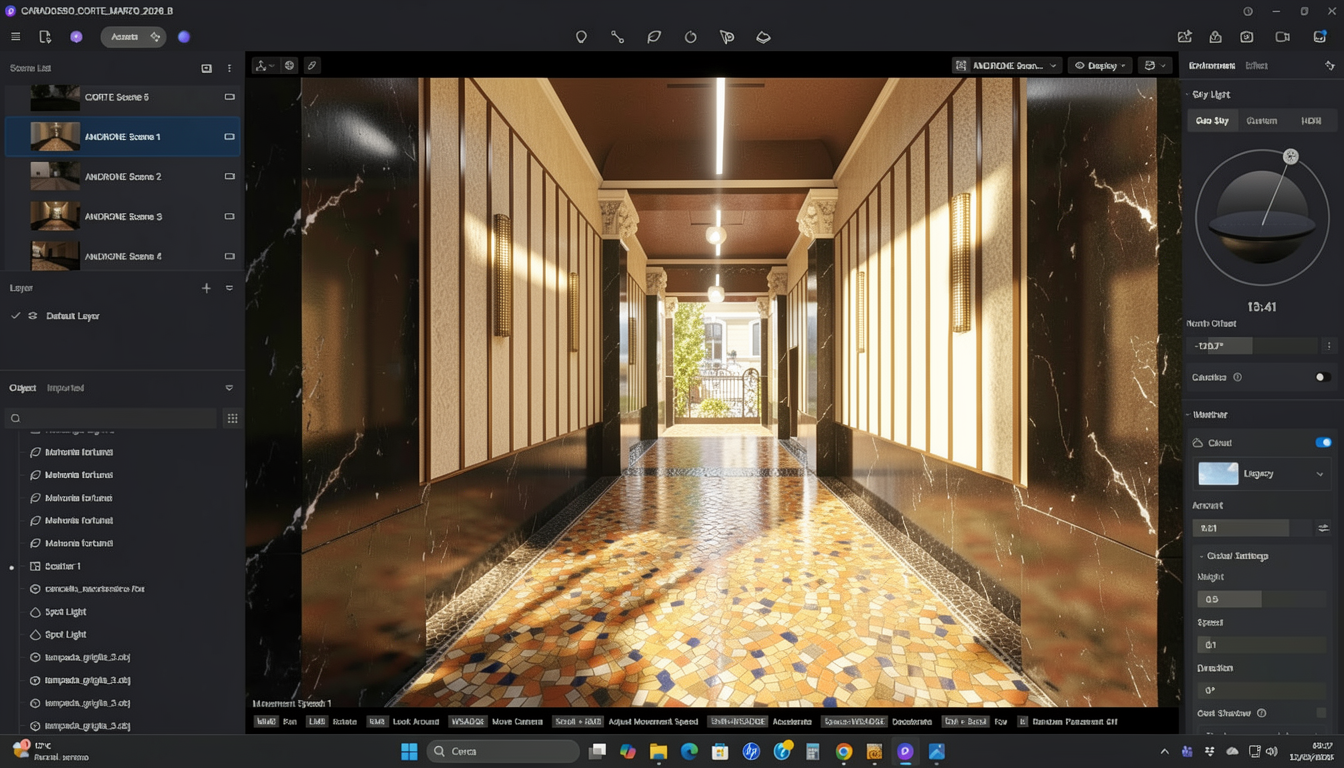Add a new layer with plus icon
The image size is (1344, 768).
pos(206,288)
